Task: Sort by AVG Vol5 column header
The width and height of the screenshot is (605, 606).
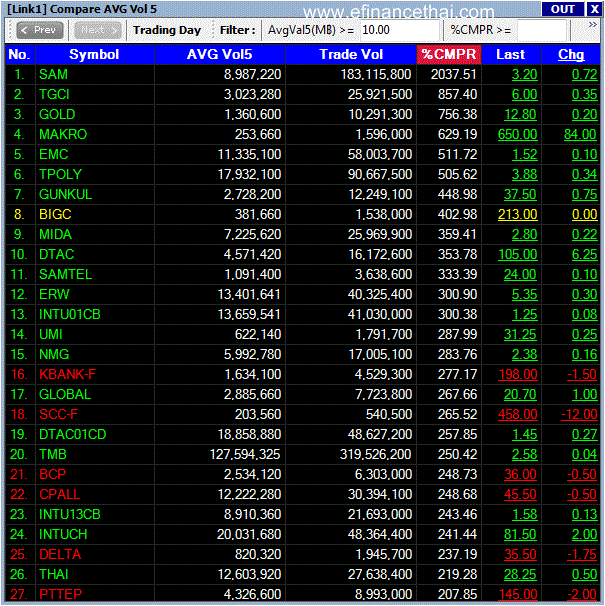Action: (220, 54)
